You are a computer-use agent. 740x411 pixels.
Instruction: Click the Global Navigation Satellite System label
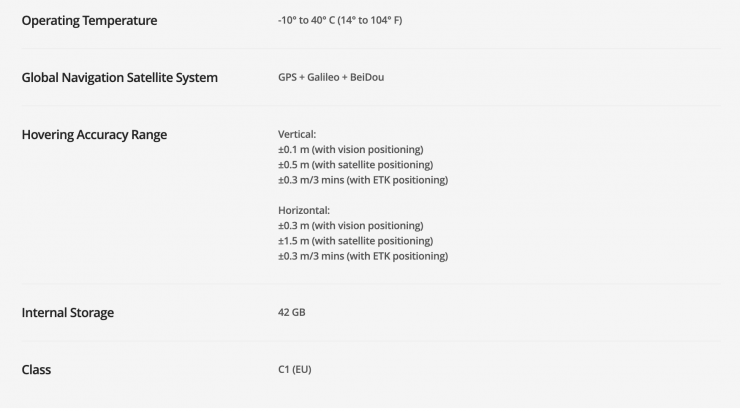(119, 78)
